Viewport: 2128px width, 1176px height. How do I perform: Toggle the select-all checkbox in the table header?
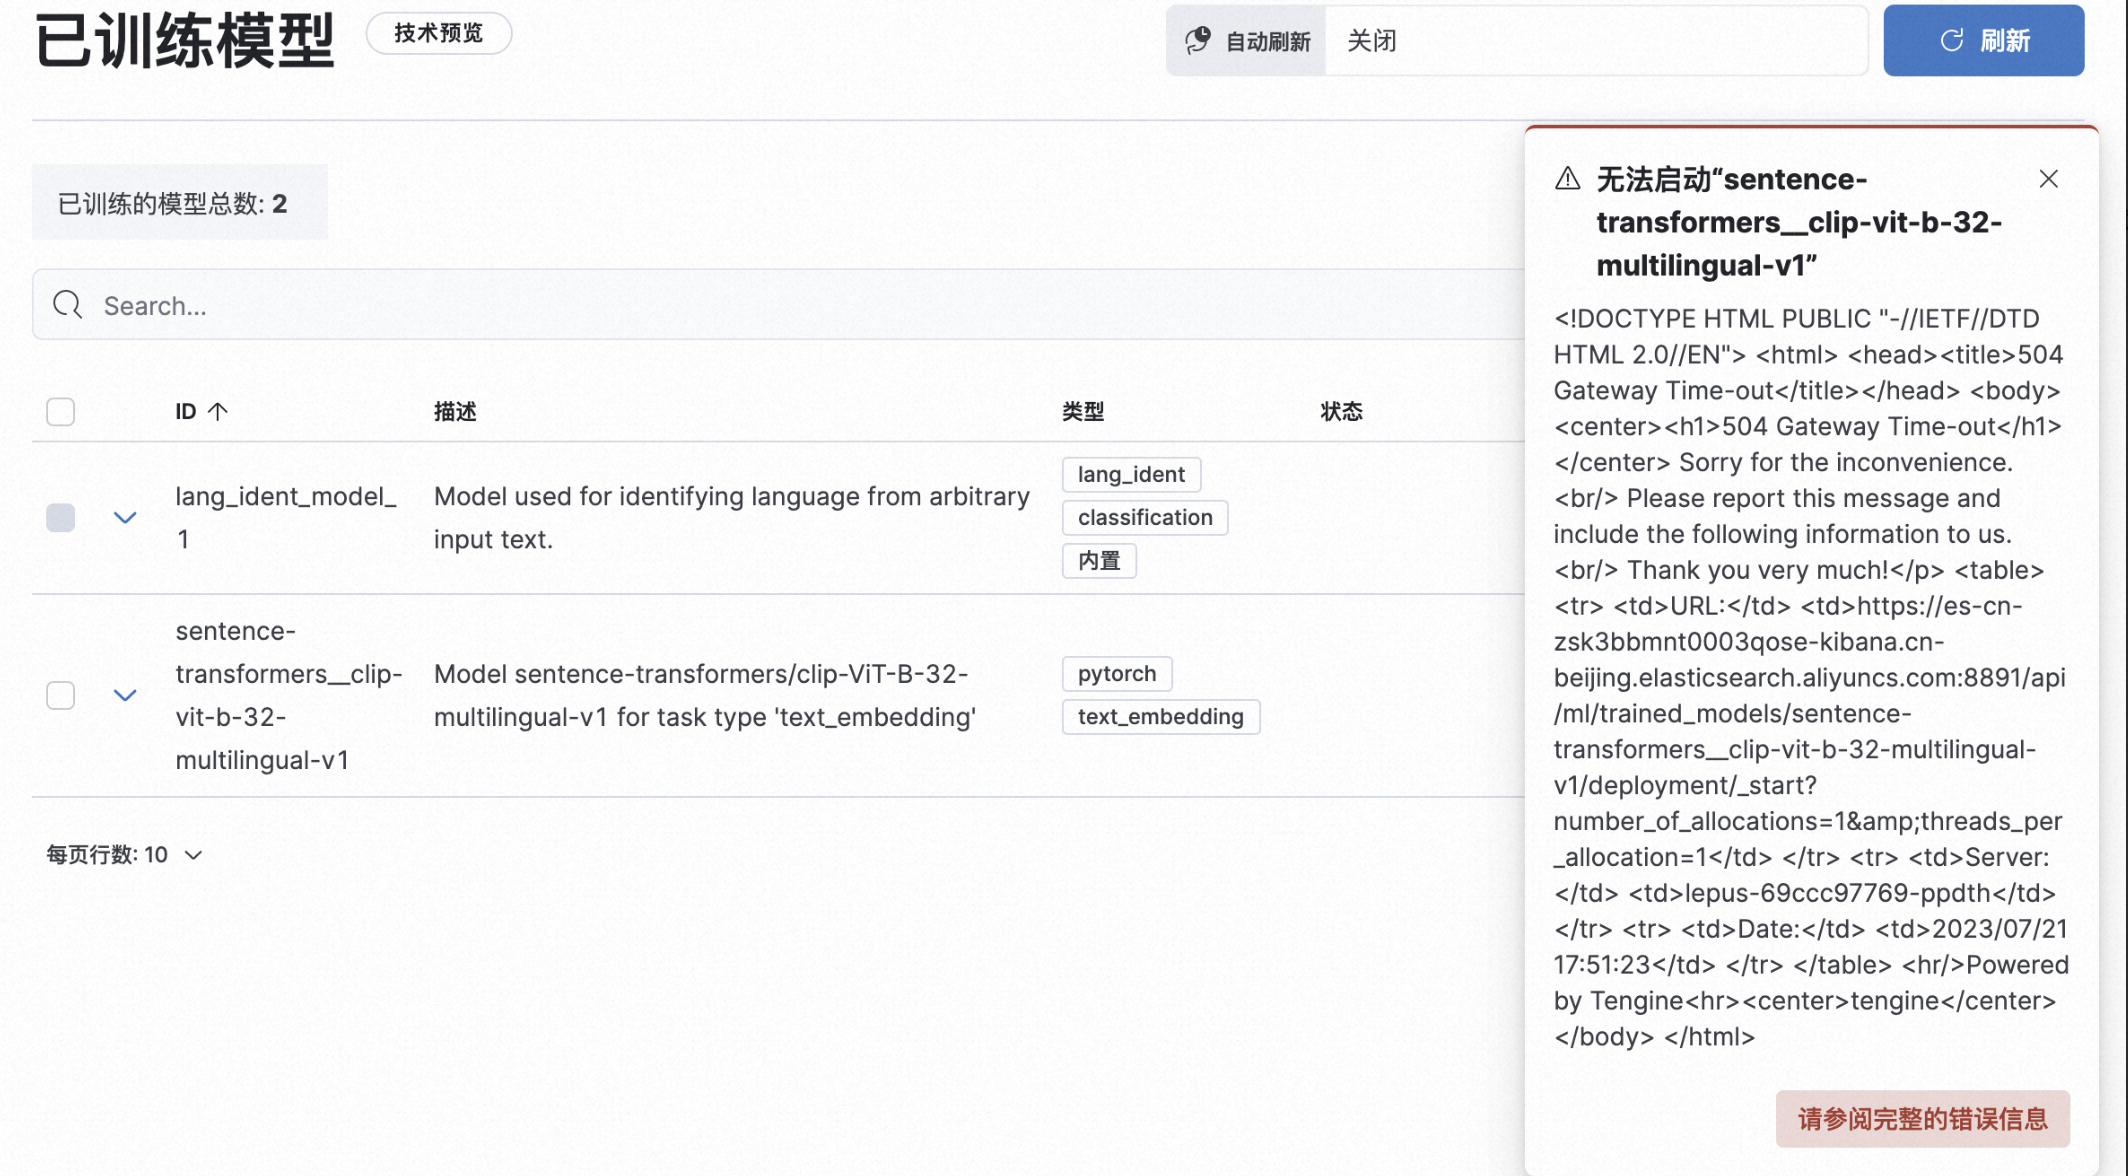tap(61, 412)
